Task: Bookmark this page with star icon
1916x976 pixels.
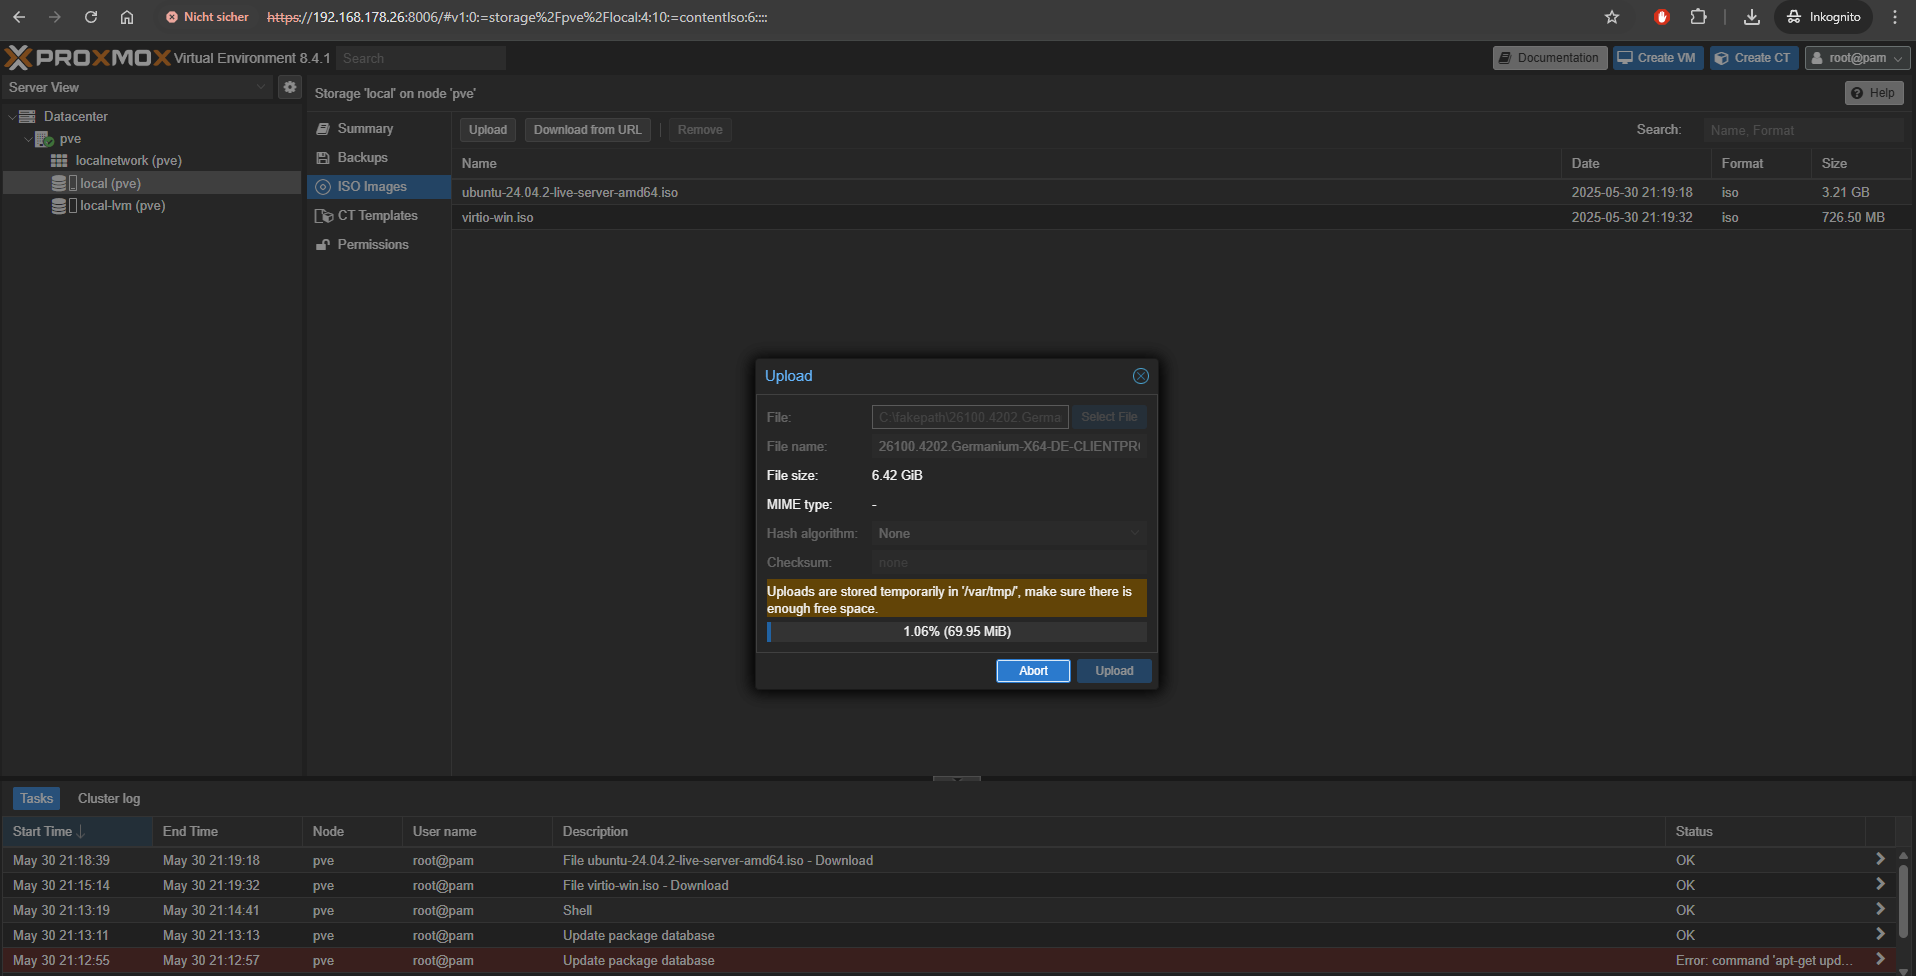Action: (1612, 17)
